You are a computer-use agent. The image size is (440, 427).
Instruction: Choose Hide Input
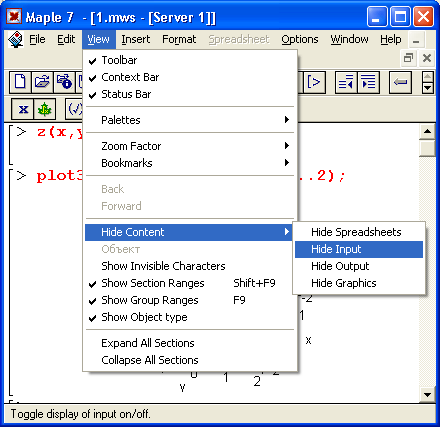tap(359, 249)
